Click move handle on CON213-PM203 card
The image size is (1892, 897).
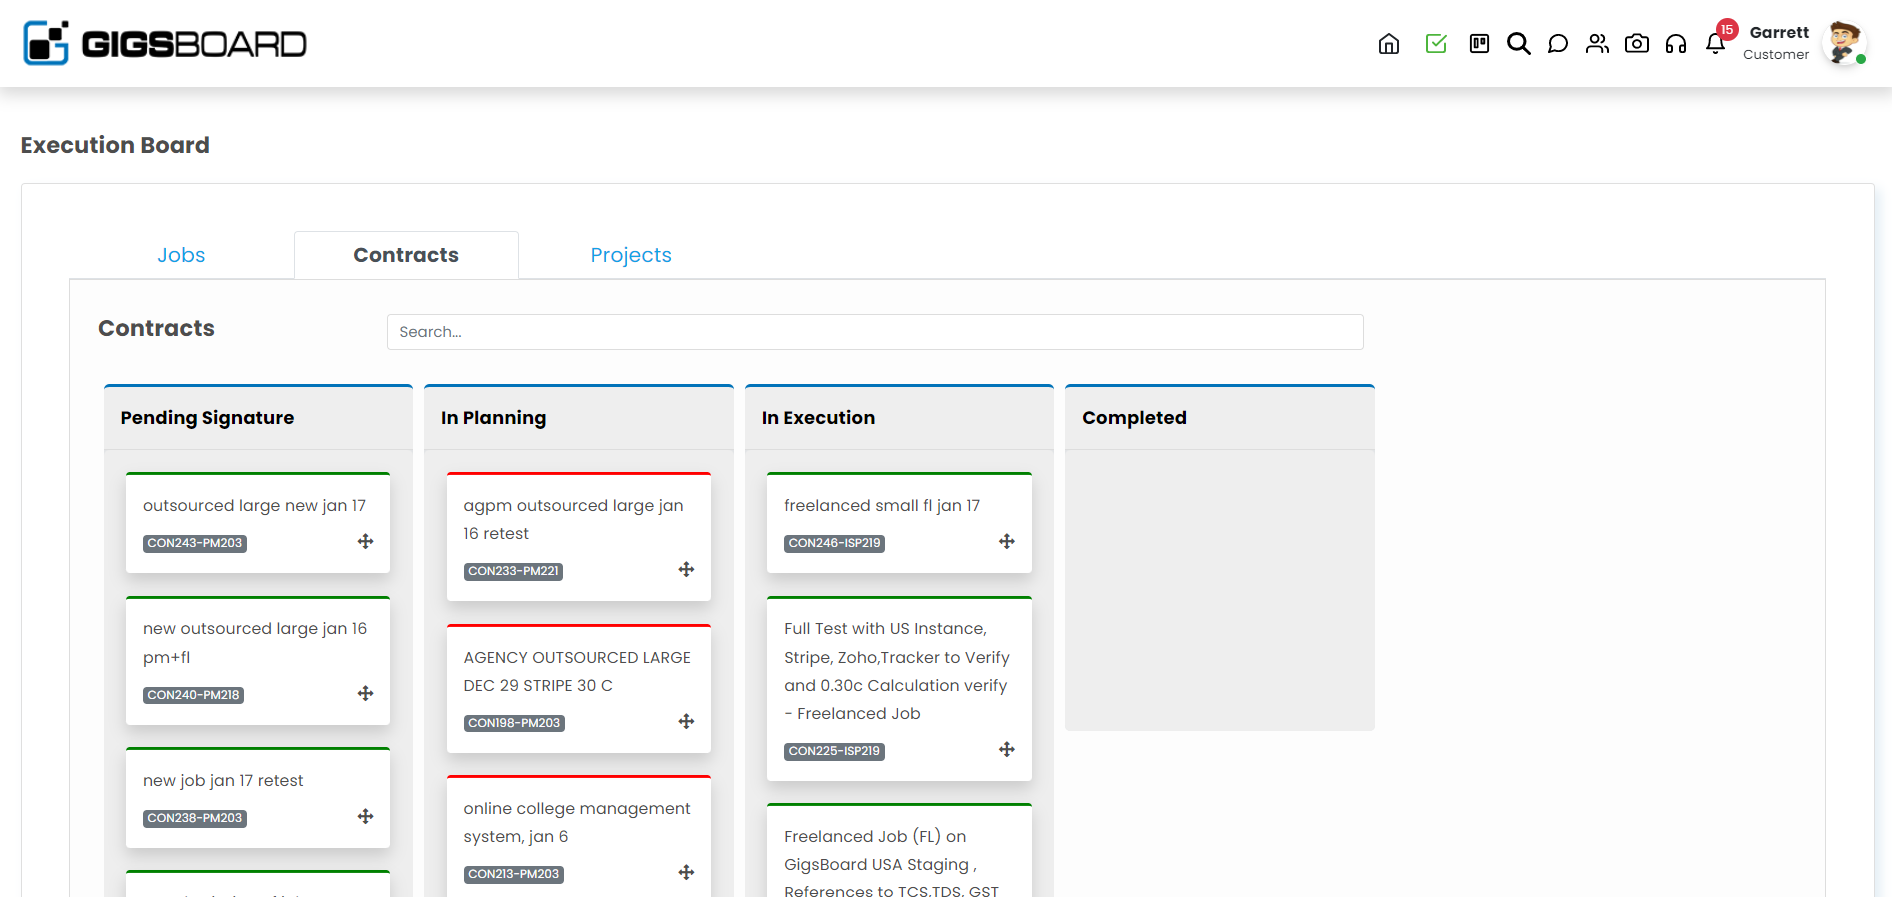[x=686, y=872]
